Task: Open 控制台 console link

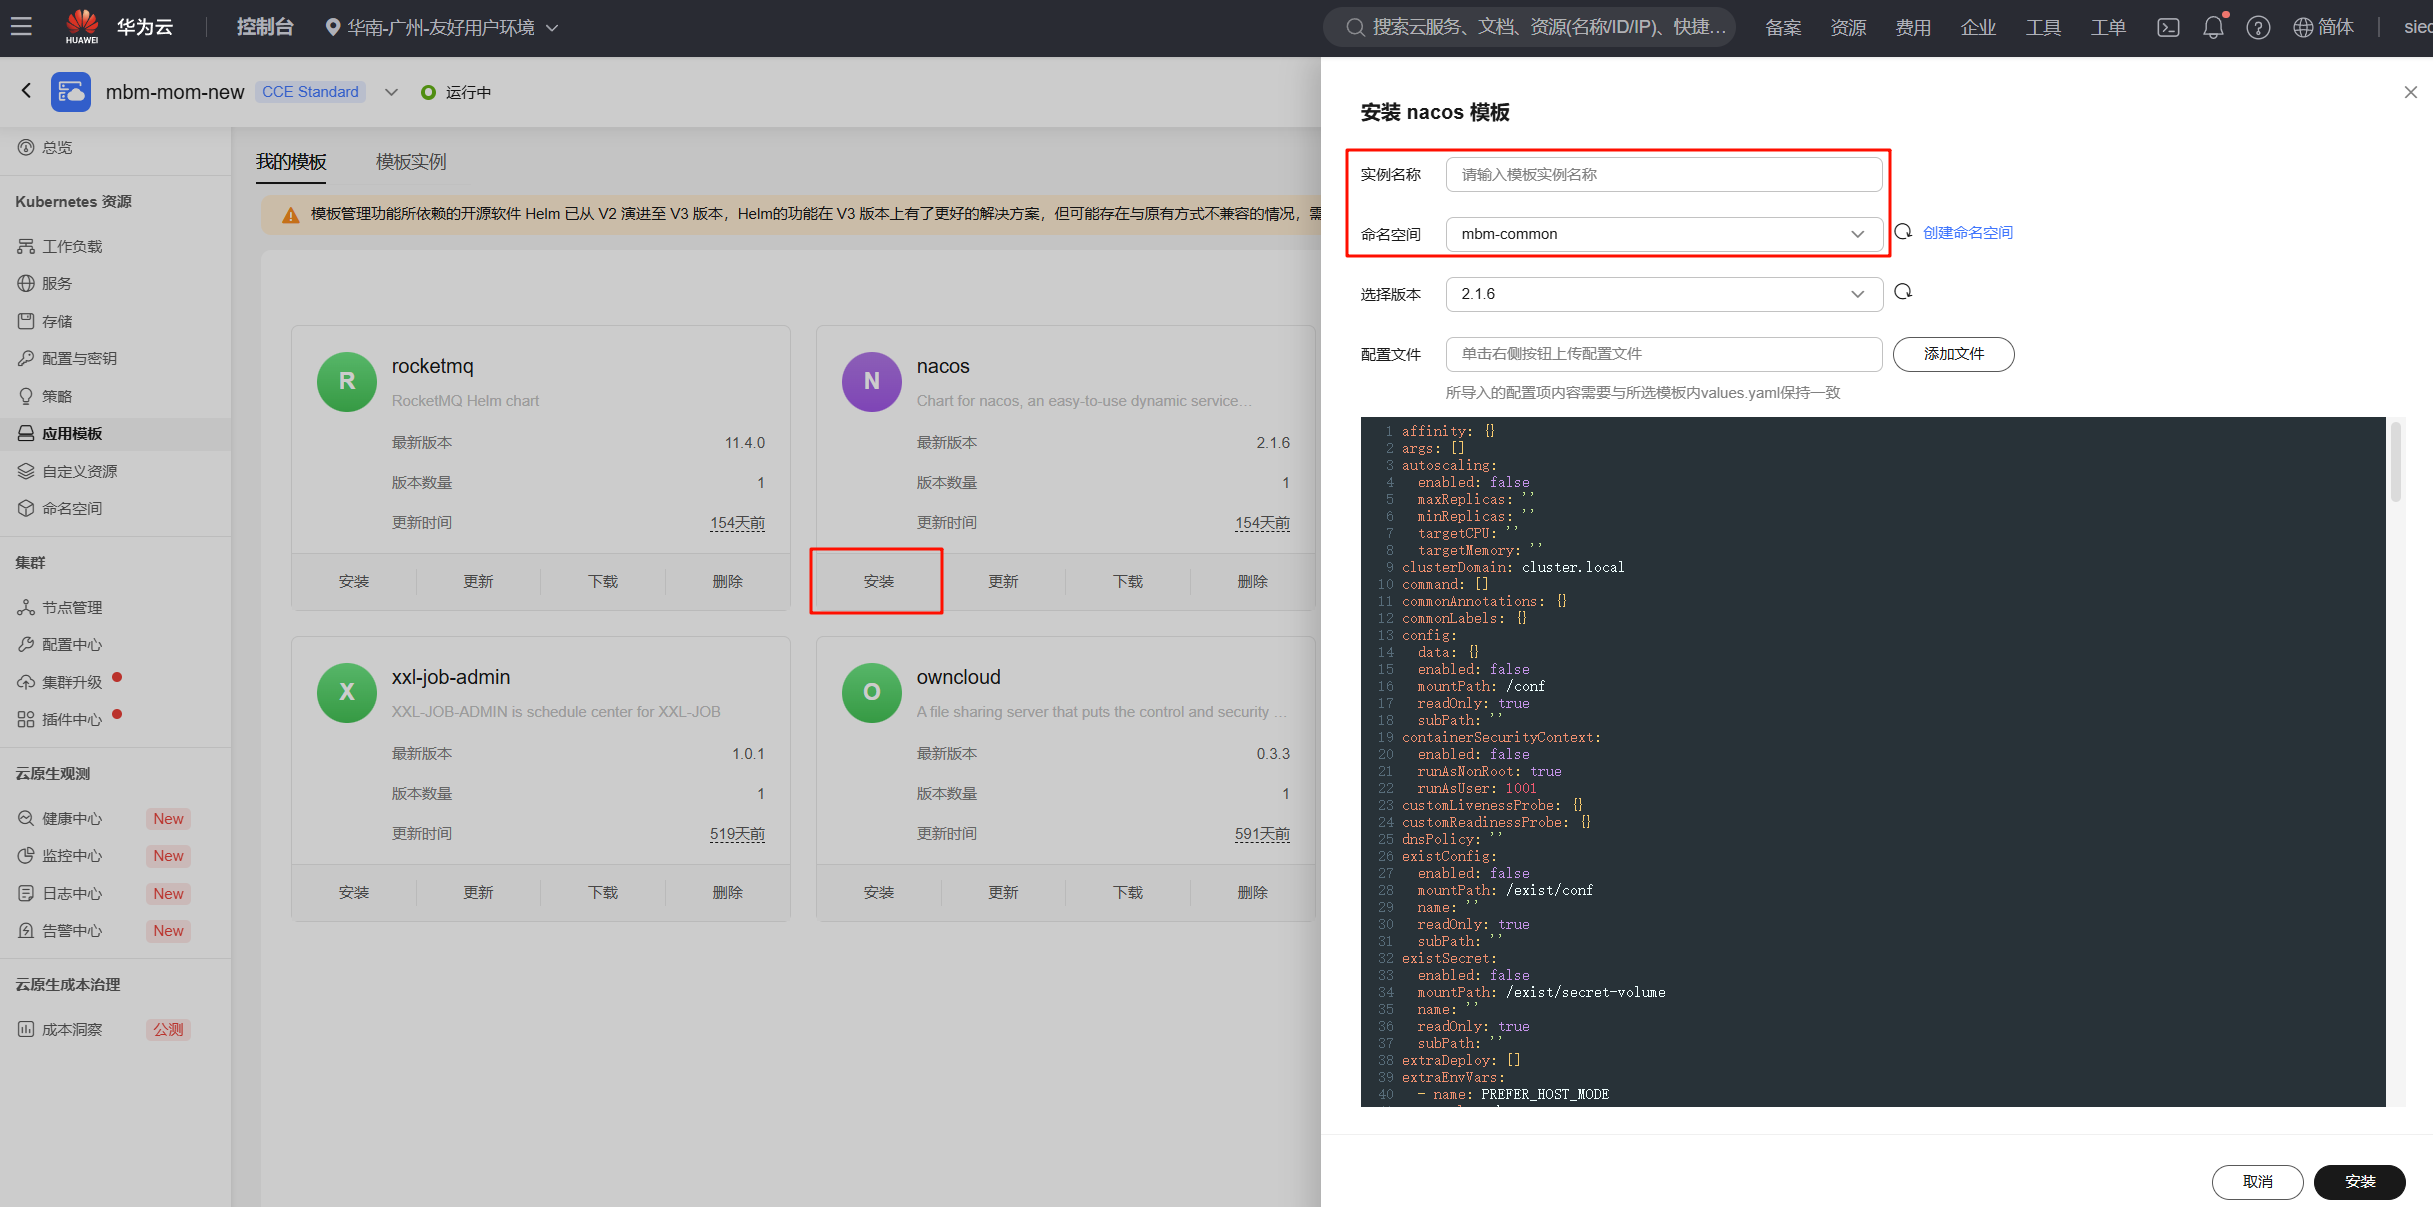Action: (x=265, y=27)
